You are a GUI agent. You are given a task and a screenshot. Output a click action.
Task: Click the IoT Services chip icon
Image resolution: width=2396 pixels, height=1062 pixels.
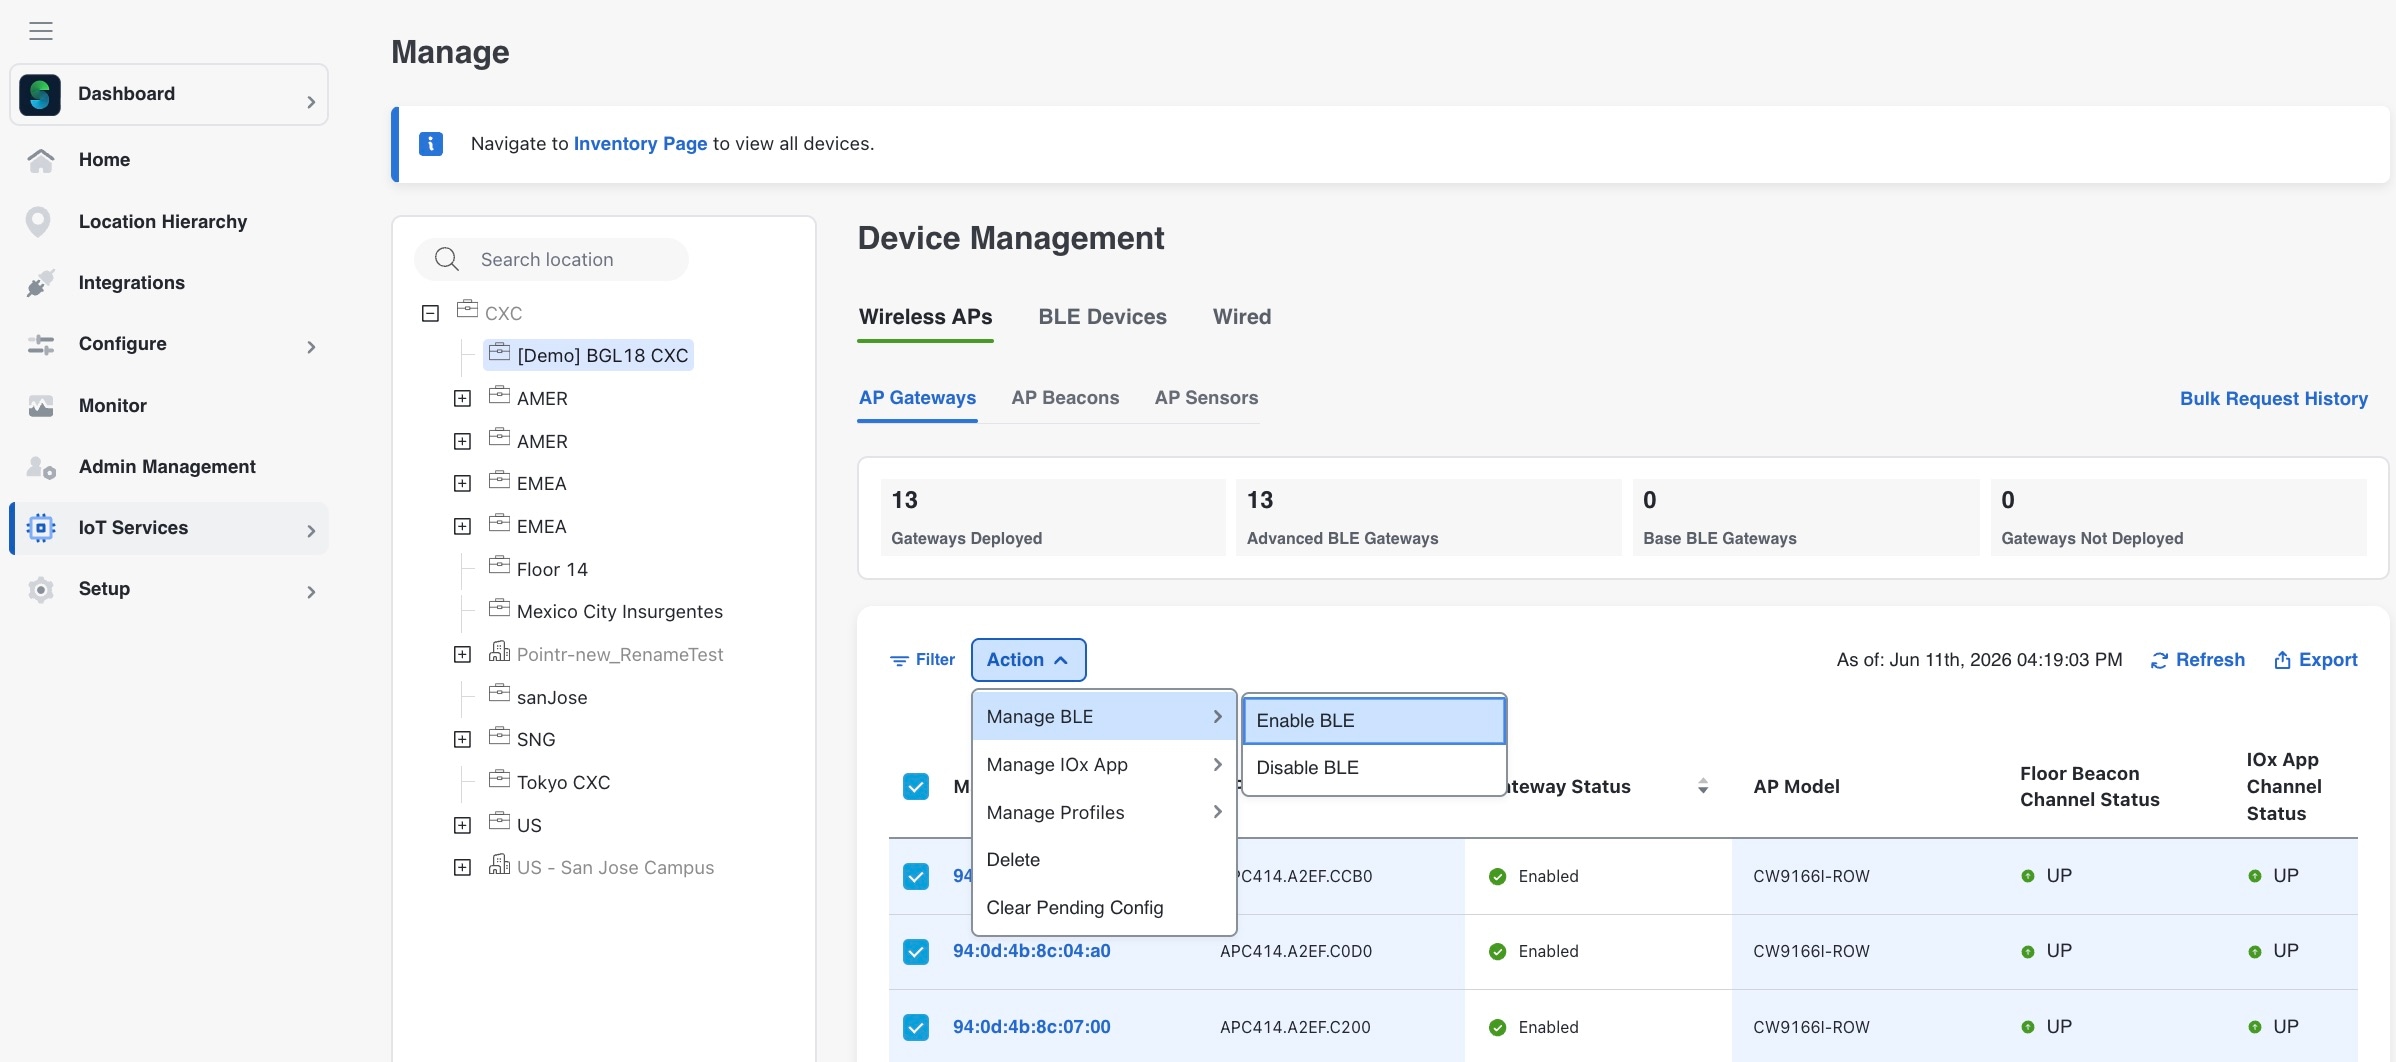pyautogui.click(x=41, y=528)
